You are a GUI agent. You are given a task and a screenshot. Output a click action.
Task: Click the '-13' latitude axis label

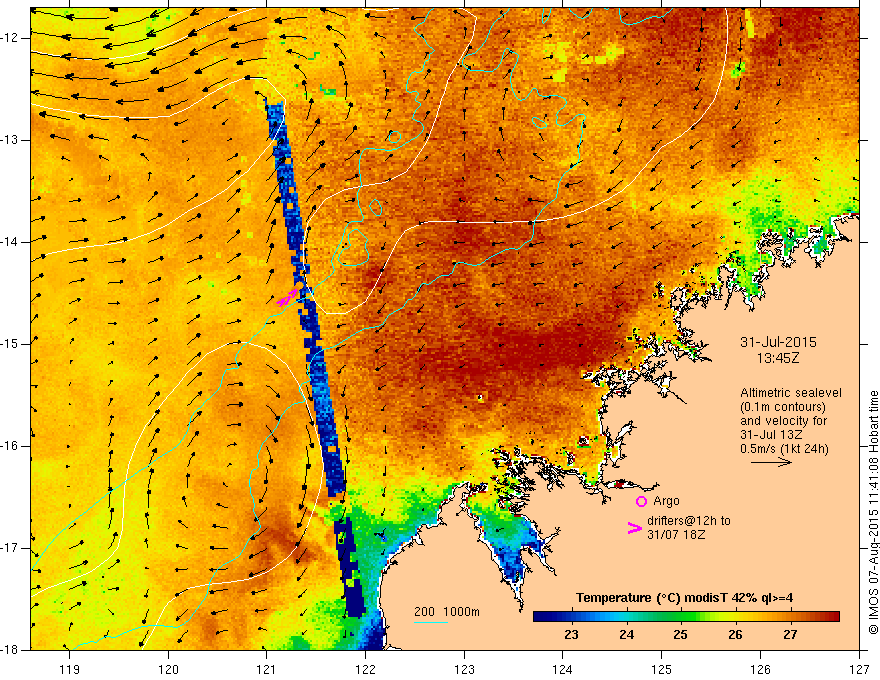pyautogui.click(x=11, y=140)
